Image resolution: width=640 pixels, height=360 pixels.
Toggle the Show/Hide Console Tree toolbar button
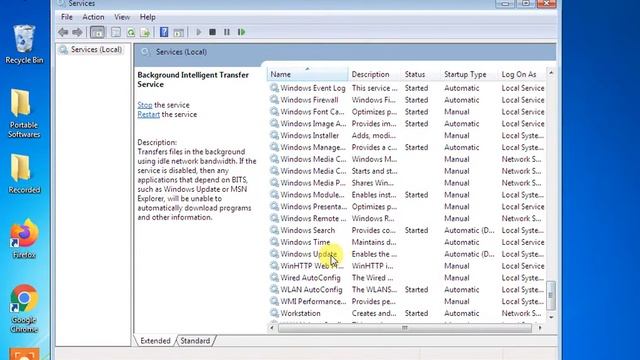97,32
